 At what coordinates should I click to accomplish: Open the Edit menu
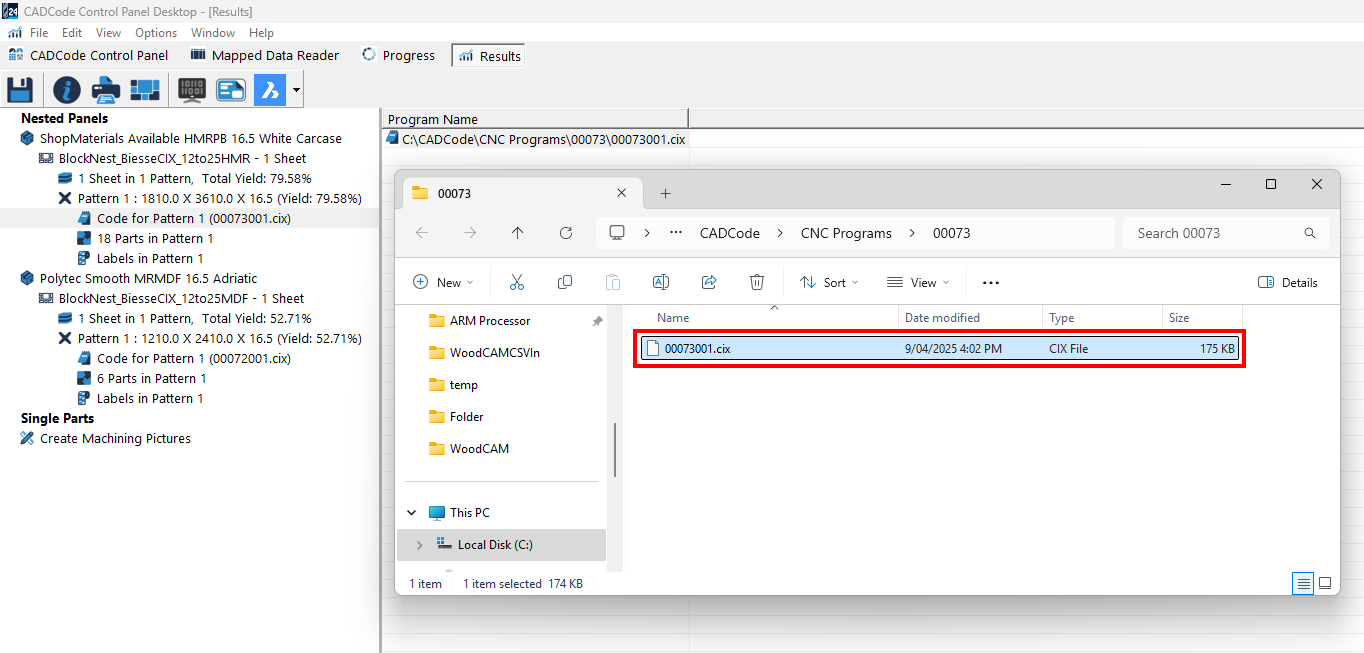[x=72, y=33]
